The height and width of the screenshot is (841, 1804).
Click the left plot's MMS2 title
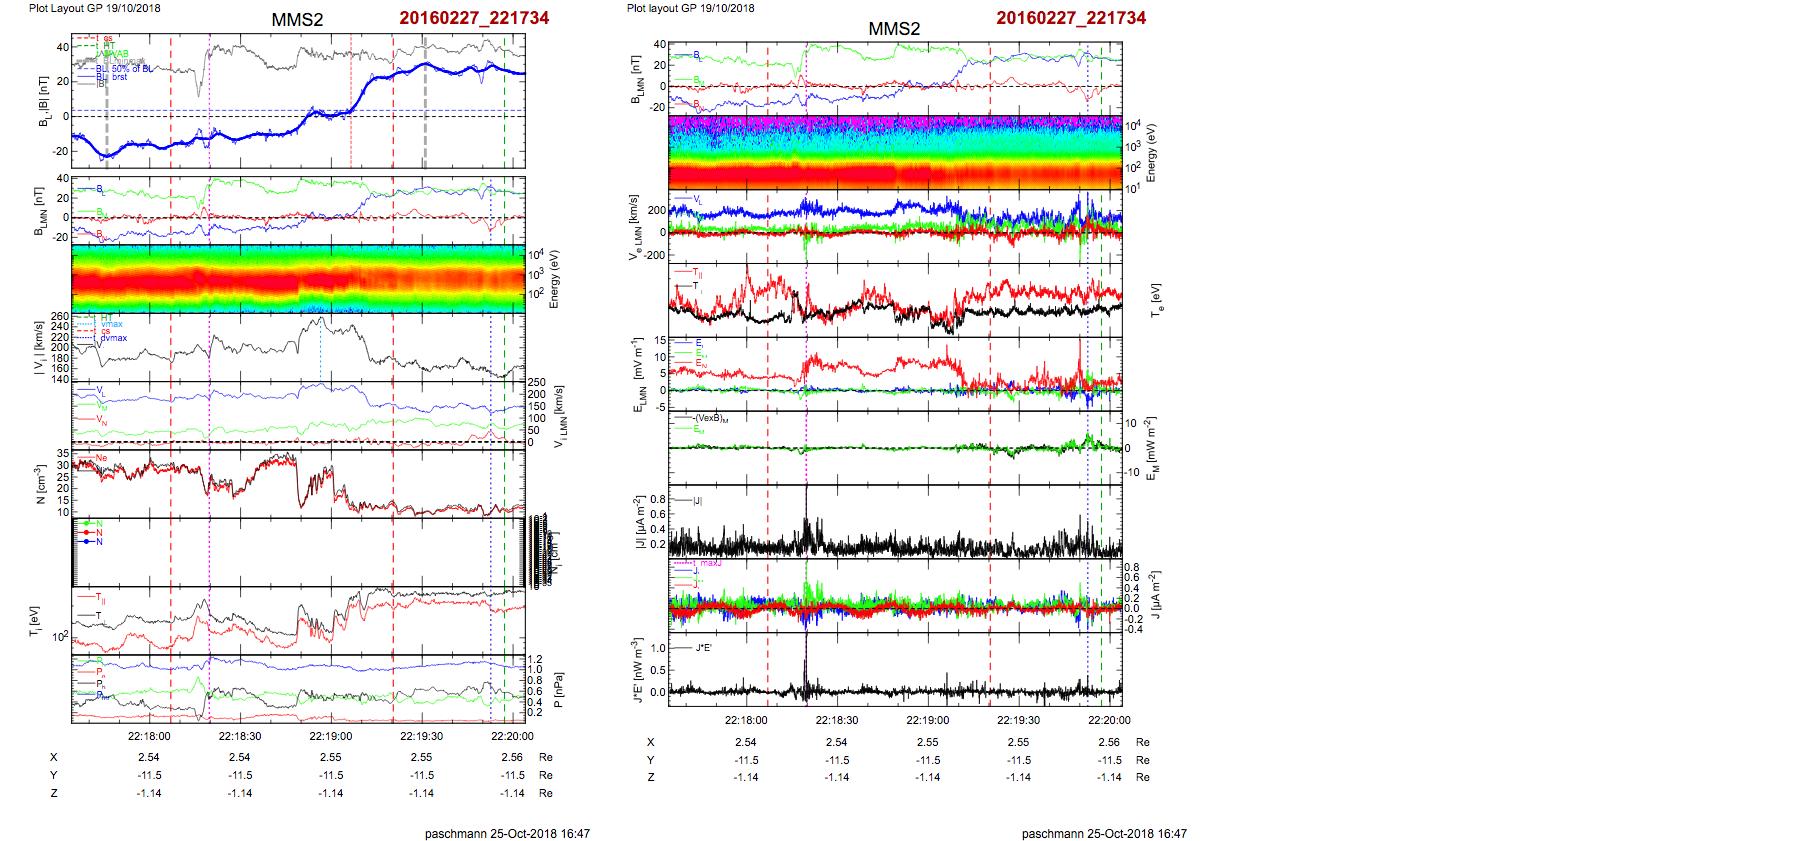click(297, 20)
